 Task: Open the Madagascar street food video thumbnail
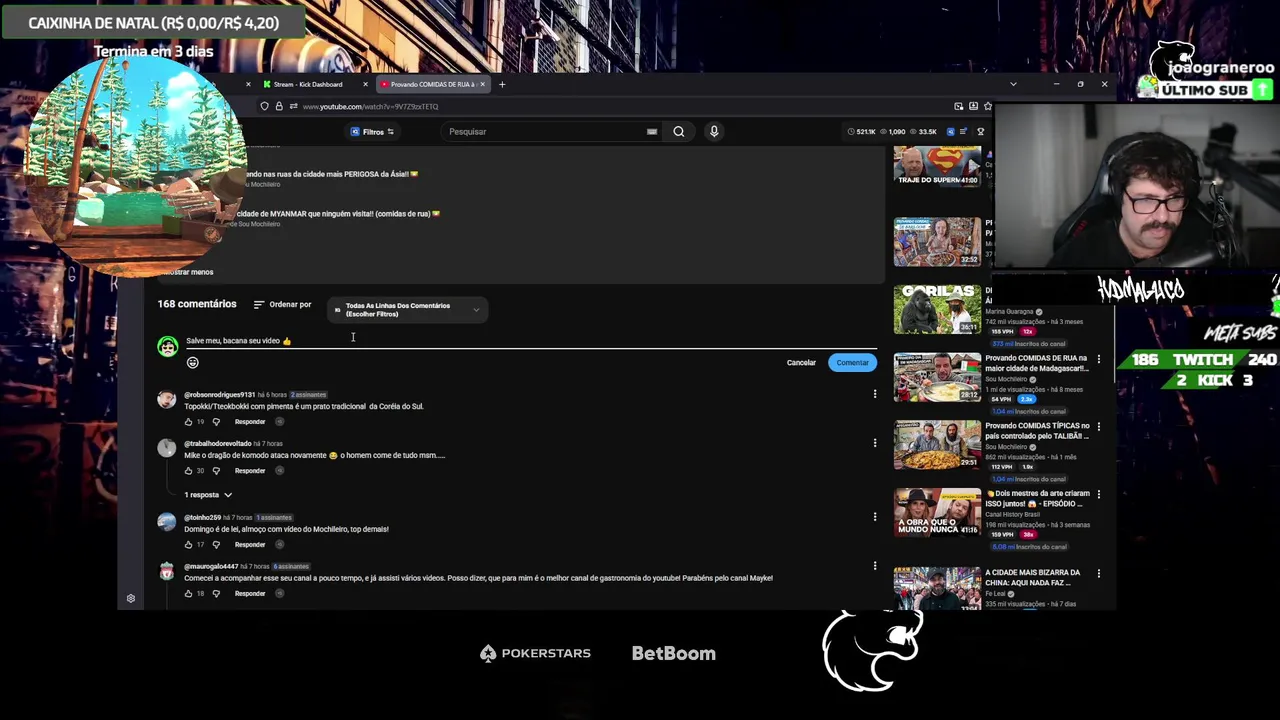937,377
